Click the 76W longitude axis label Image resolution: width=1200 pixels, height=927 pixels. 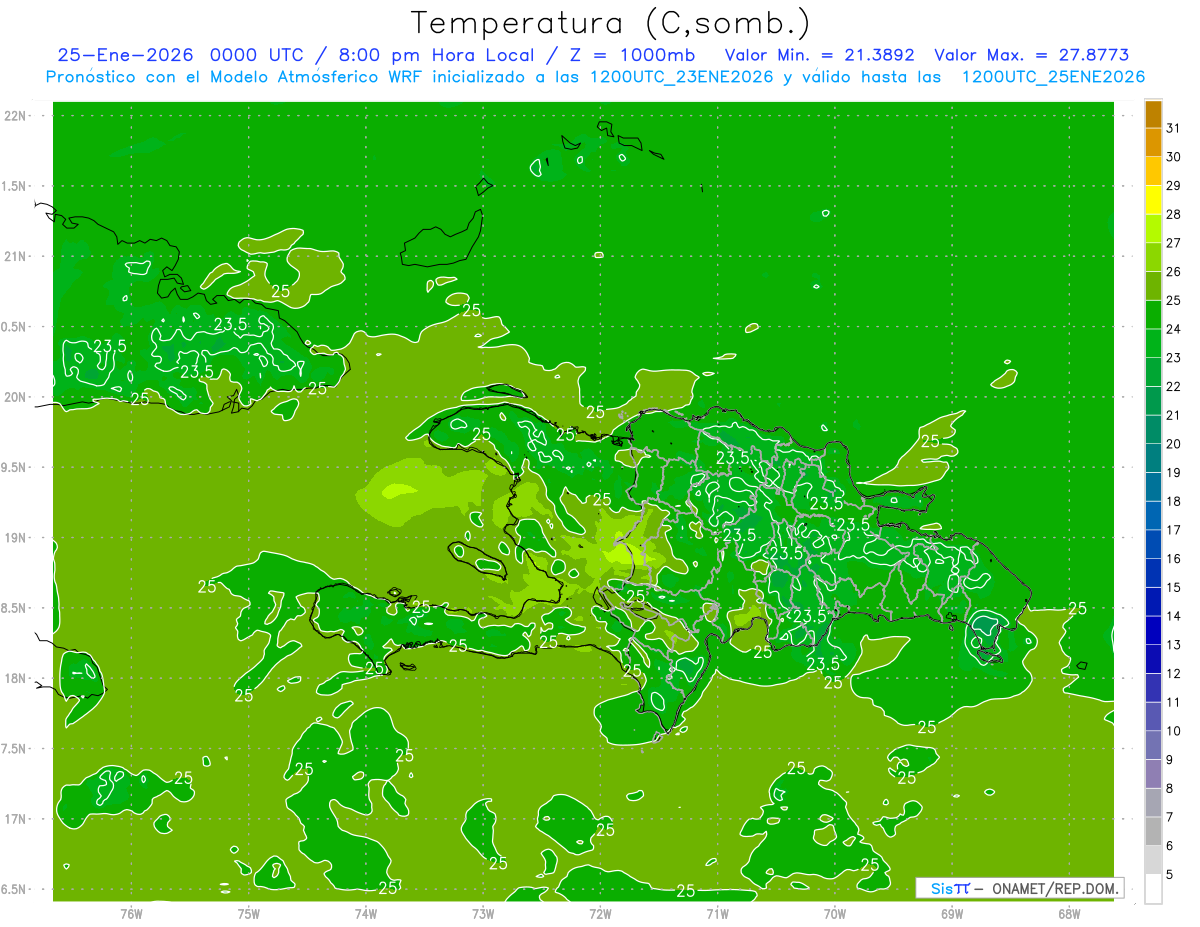tap(131, 914)
